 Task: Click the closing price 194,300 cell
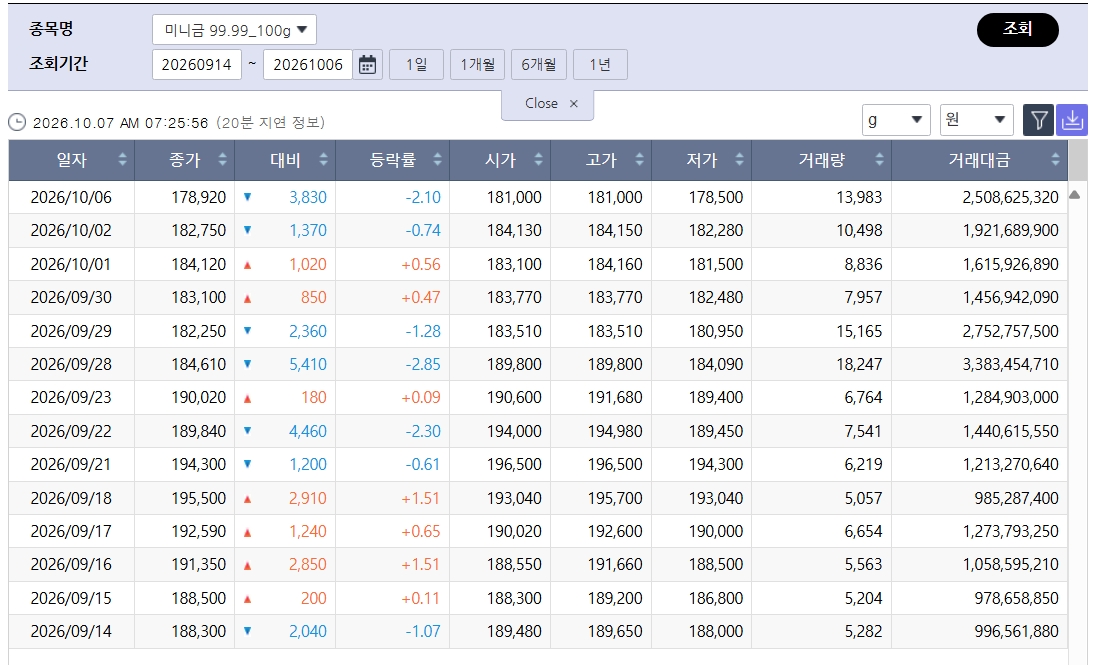coord(185,464)
